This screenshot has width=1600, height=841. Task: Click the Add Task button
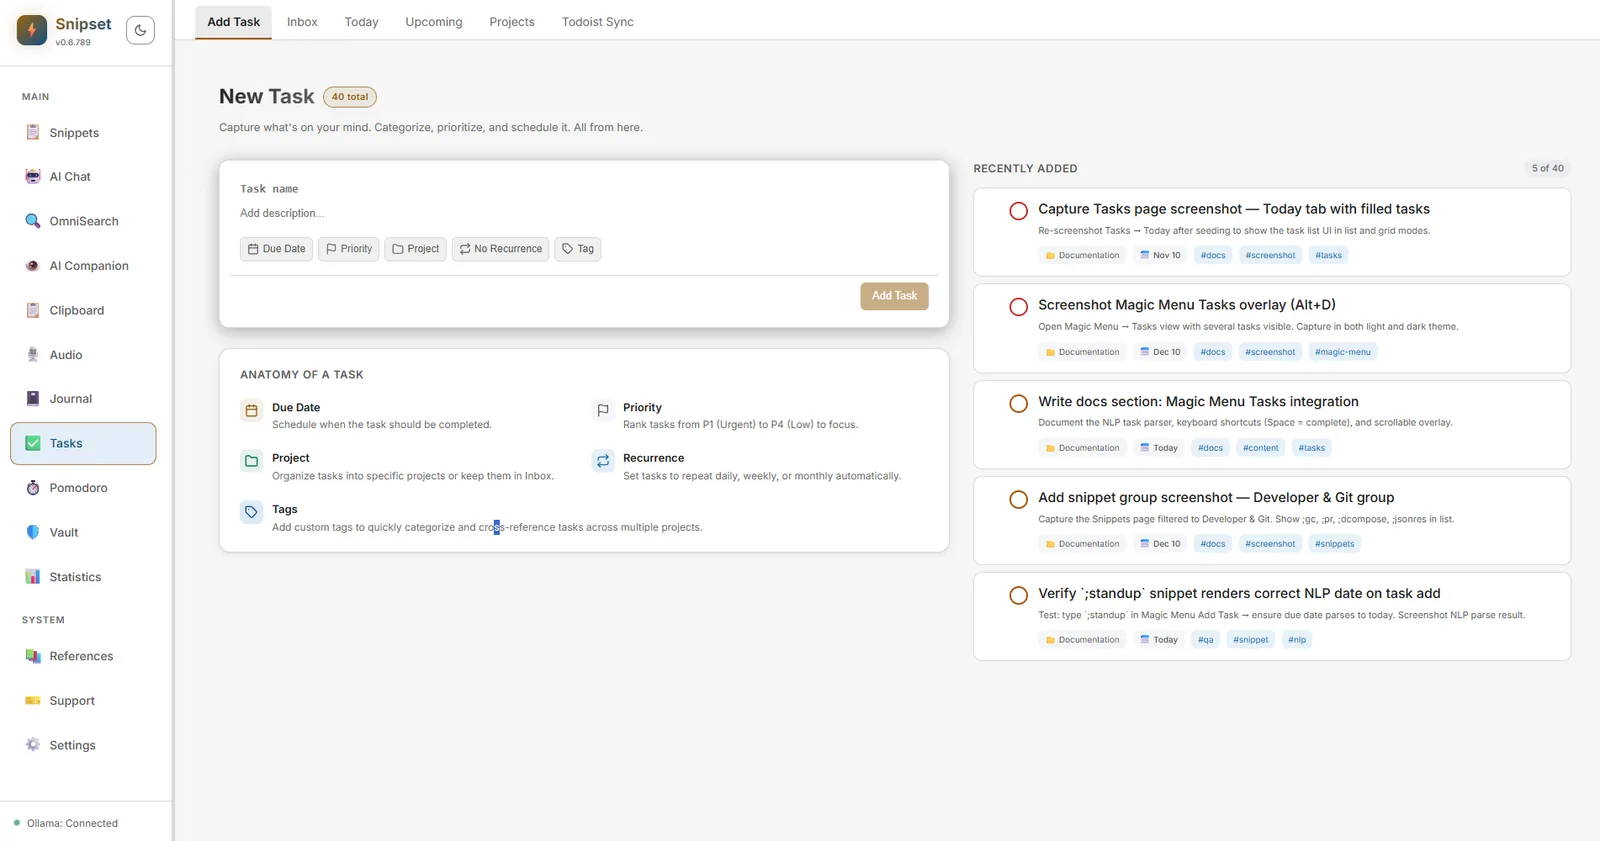point(894,296)
